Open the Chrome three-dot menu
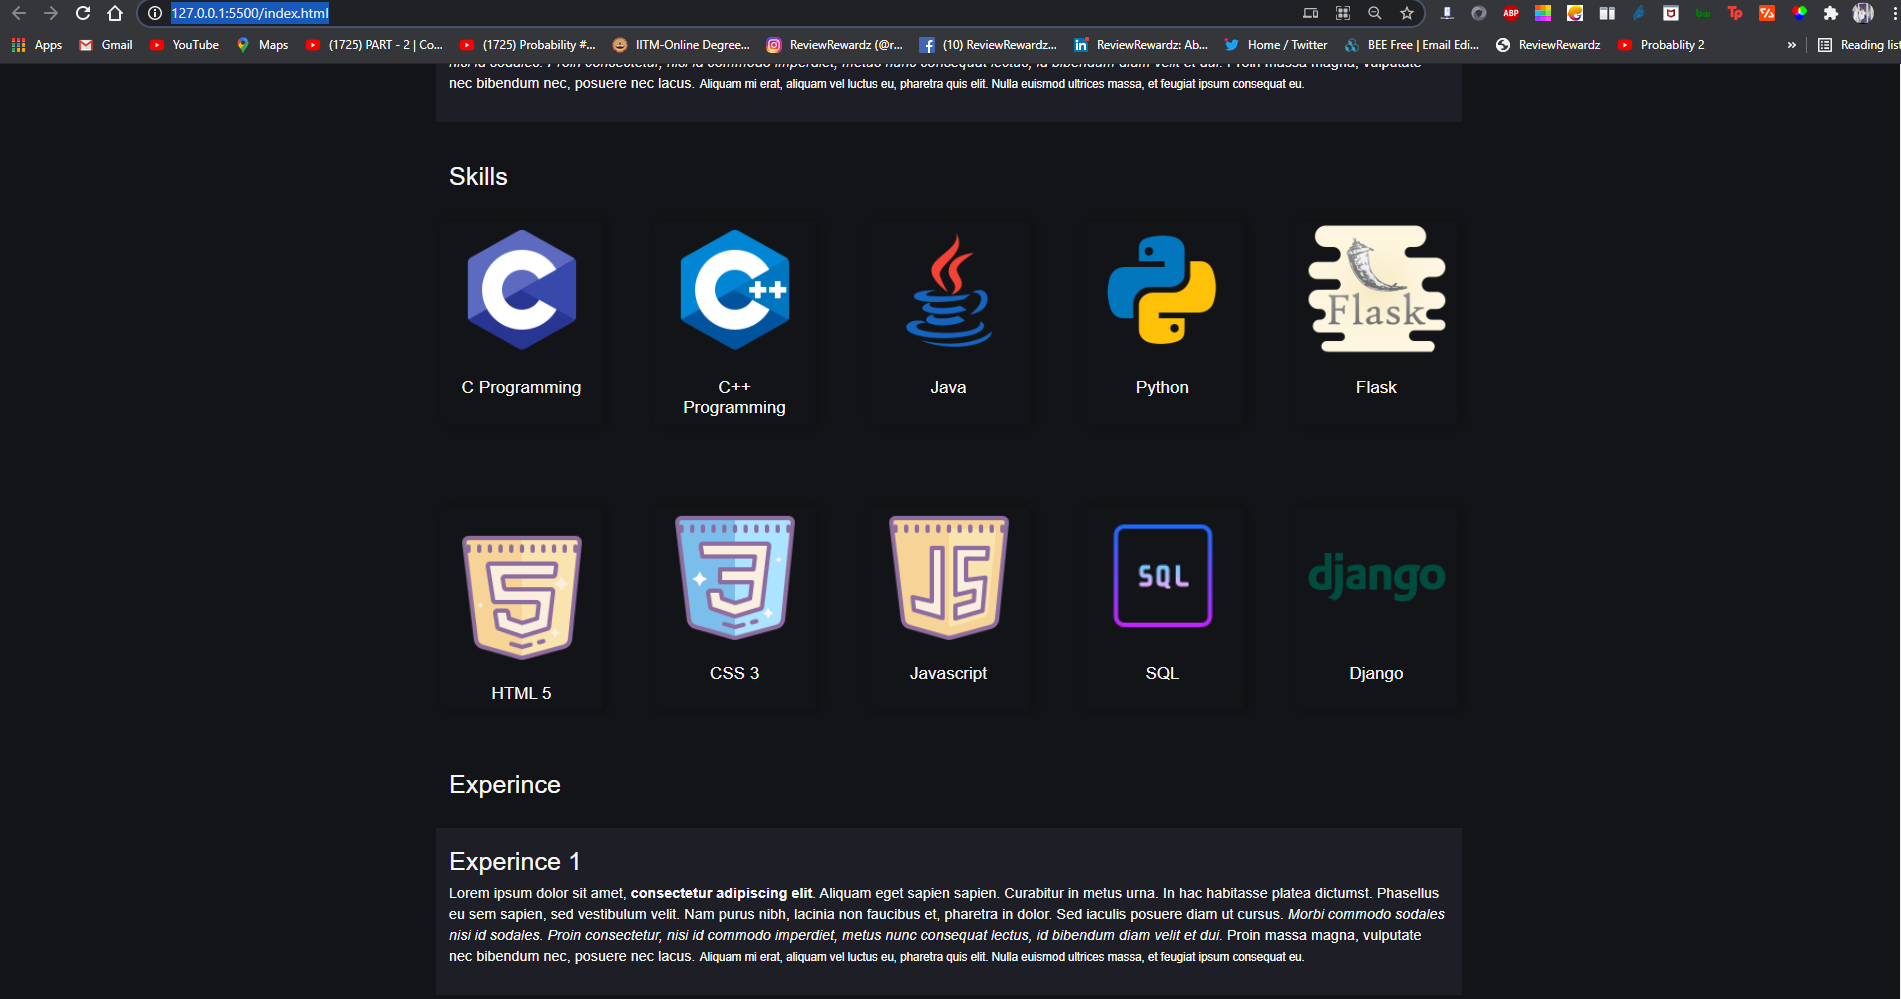Viewport: 1901px width, 999px height. click(x=1894, y=13)
